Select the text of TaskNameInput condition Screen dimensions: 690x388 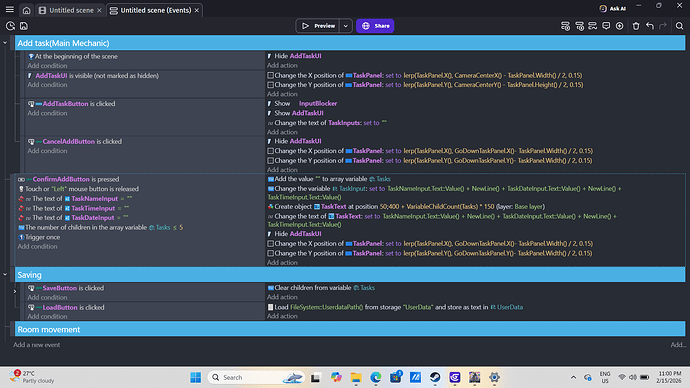[75, 199]
